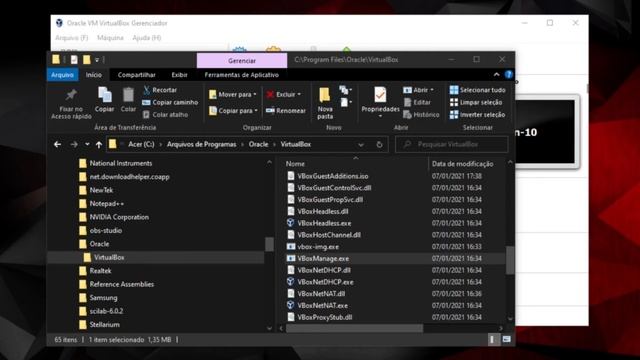
Task: Open Ajuda (H) menu in VirtualBox Gerenciador
Action: (x=147, y=38)
